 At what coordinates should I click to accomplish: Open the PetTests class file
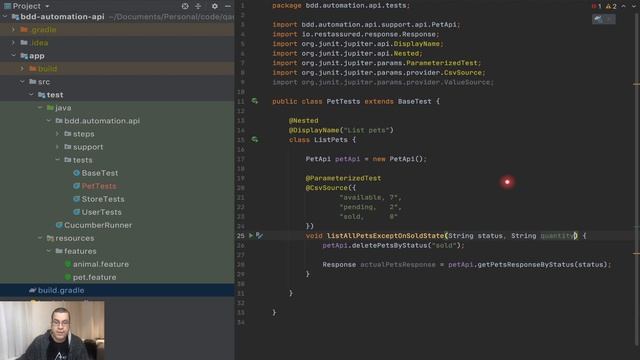click(x=99, y=186)
